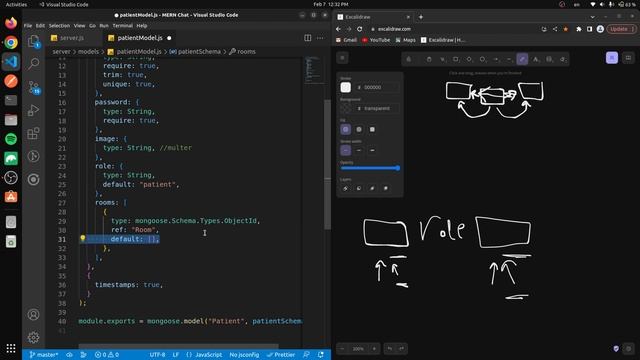Screen dimensions: 640x360
Task: Choose cross-hatch fill style
Action: (x=359, y=129)
